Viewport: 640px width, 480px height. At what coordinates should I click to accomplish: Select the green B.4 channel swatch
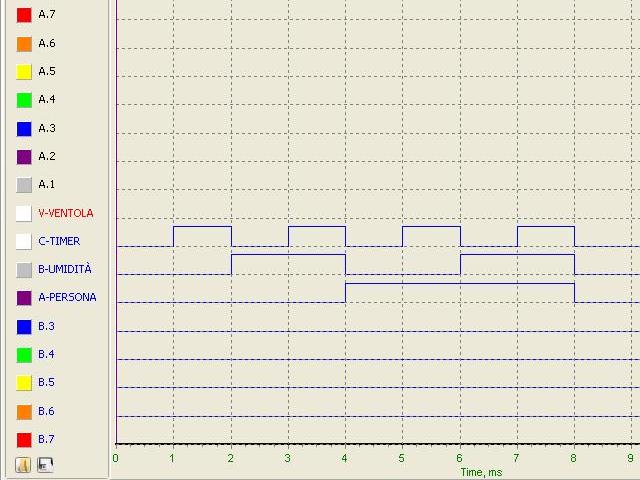(24, 354)
